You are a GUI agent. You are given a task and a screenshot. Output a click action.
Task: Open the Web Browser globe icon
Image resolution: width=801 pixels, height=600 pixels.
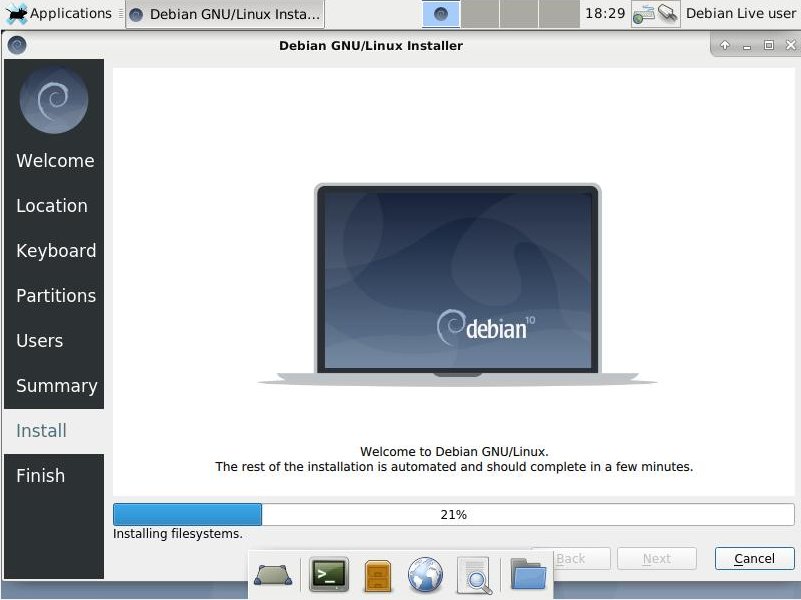tap(425, 575)
